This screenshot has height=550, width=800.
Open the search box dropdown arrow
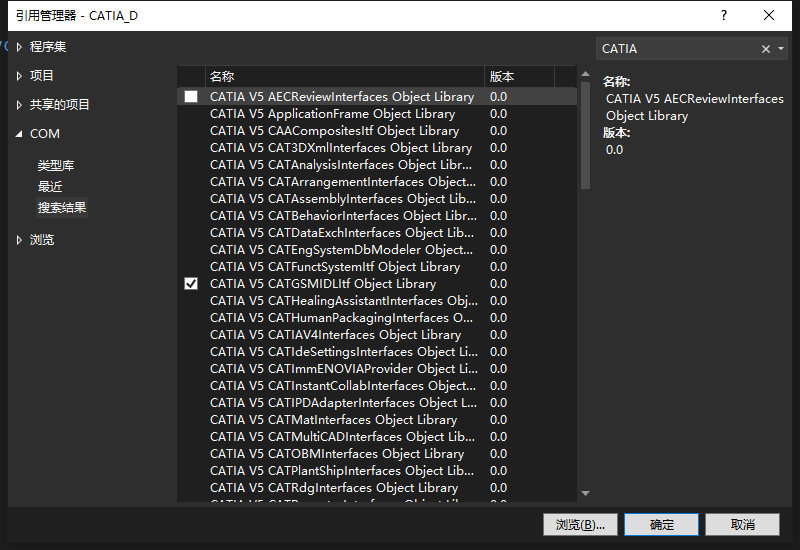(781, 49)
